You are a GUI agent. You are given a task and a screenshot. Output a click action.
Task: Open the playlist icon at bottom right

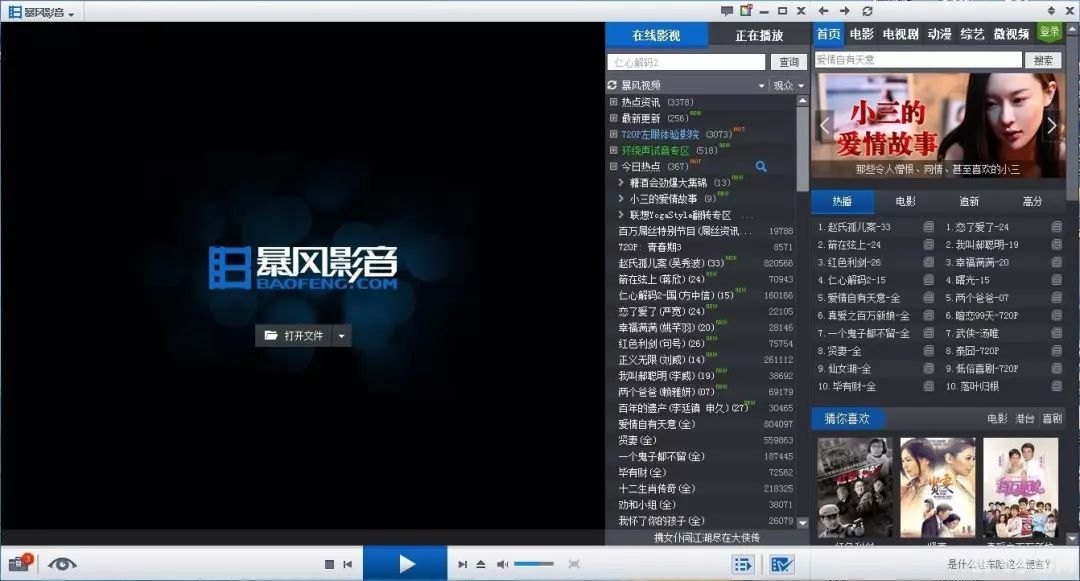click(742, 564)
